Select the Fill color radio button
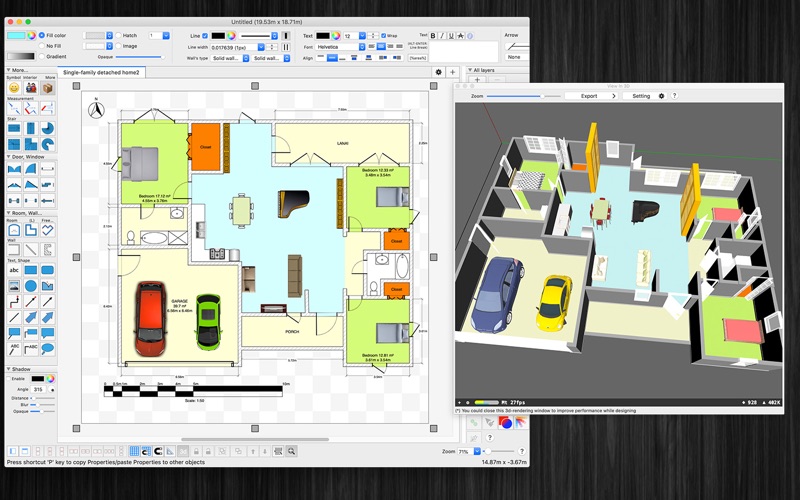 [x=42, y=35]
